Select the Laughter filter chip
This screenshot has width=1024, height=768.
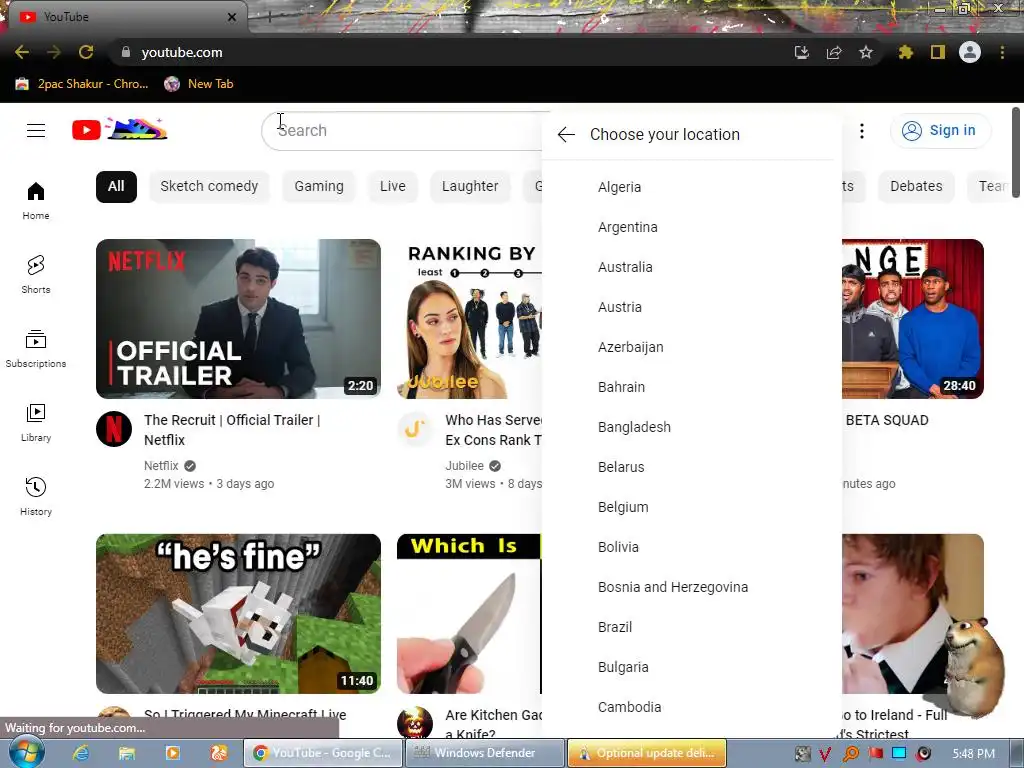pos(470,187)
